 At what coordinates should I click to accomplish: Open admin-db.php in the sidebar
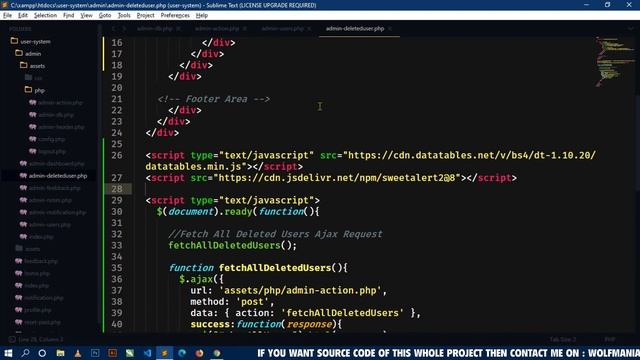pos(56,115)
